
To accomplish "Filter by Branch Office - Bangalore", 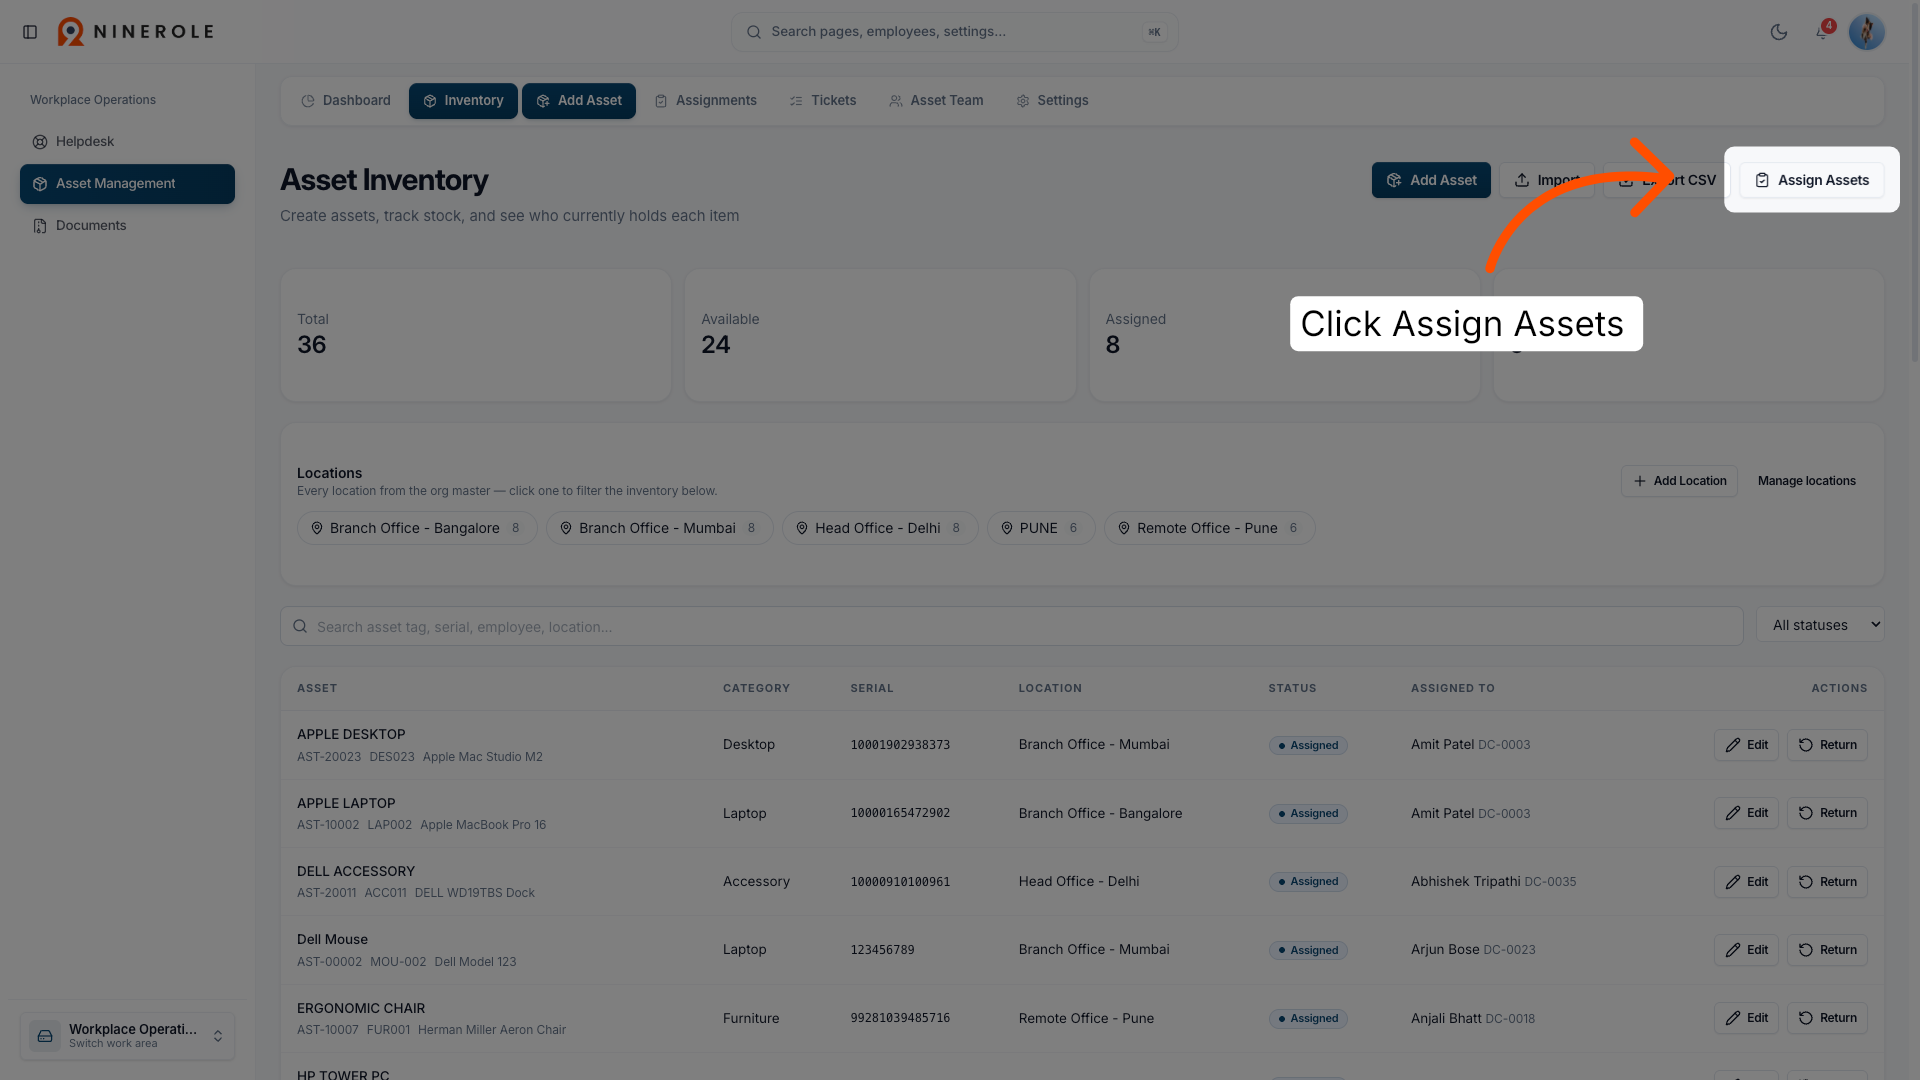I will point(417,528).
